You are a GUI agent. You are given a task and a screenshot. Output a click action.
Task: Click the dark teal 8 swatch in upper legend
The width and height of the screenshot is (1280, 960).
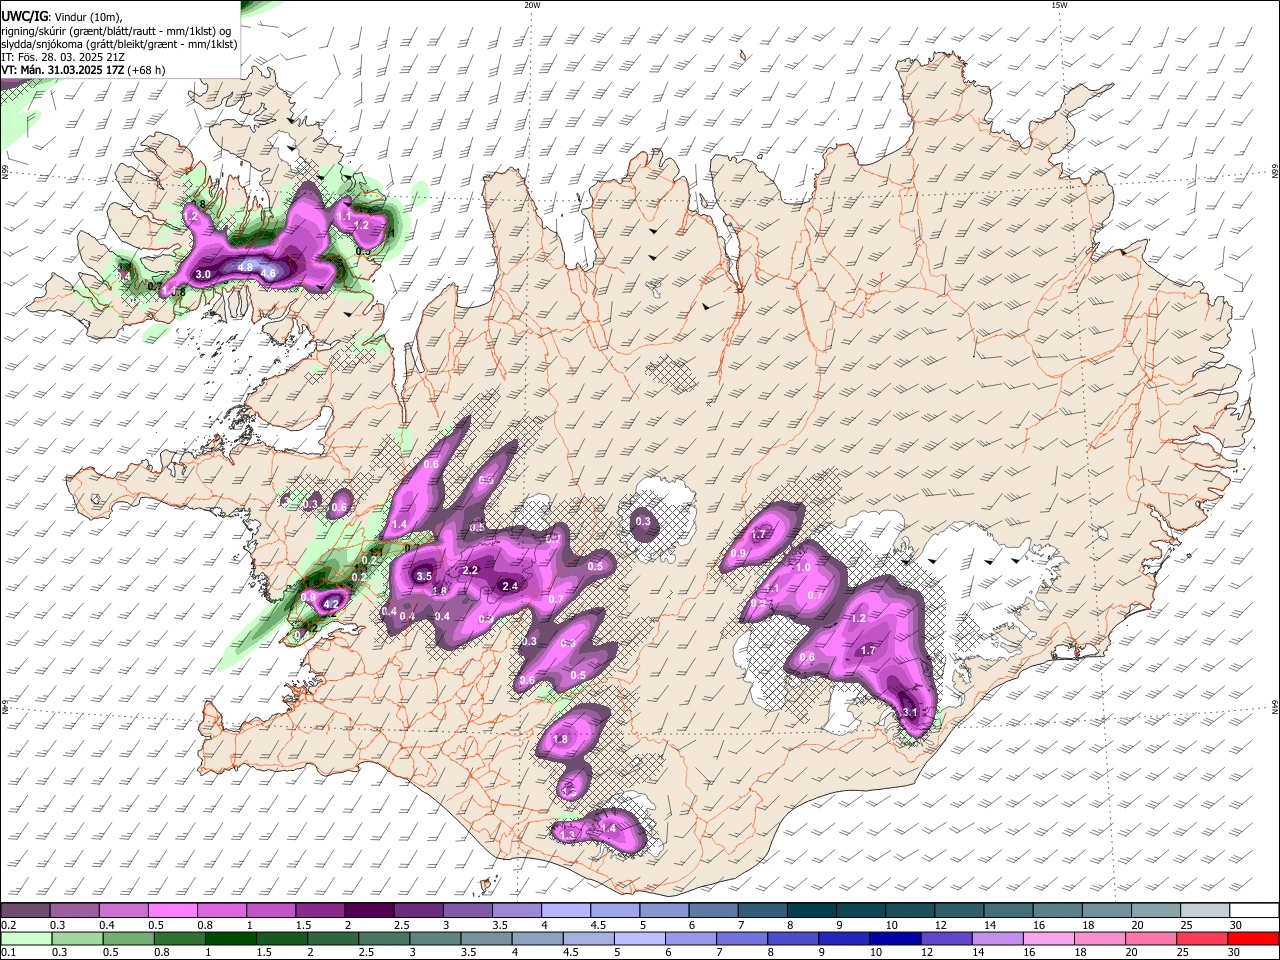point(811,910)
